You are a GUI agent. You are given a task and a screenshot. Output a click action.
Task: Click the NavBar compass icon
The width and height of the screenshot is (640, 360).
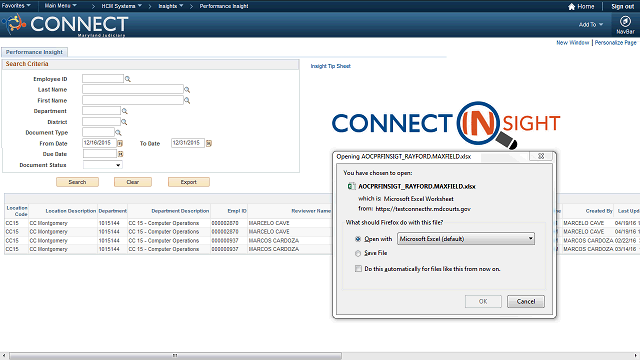(625, 21)
